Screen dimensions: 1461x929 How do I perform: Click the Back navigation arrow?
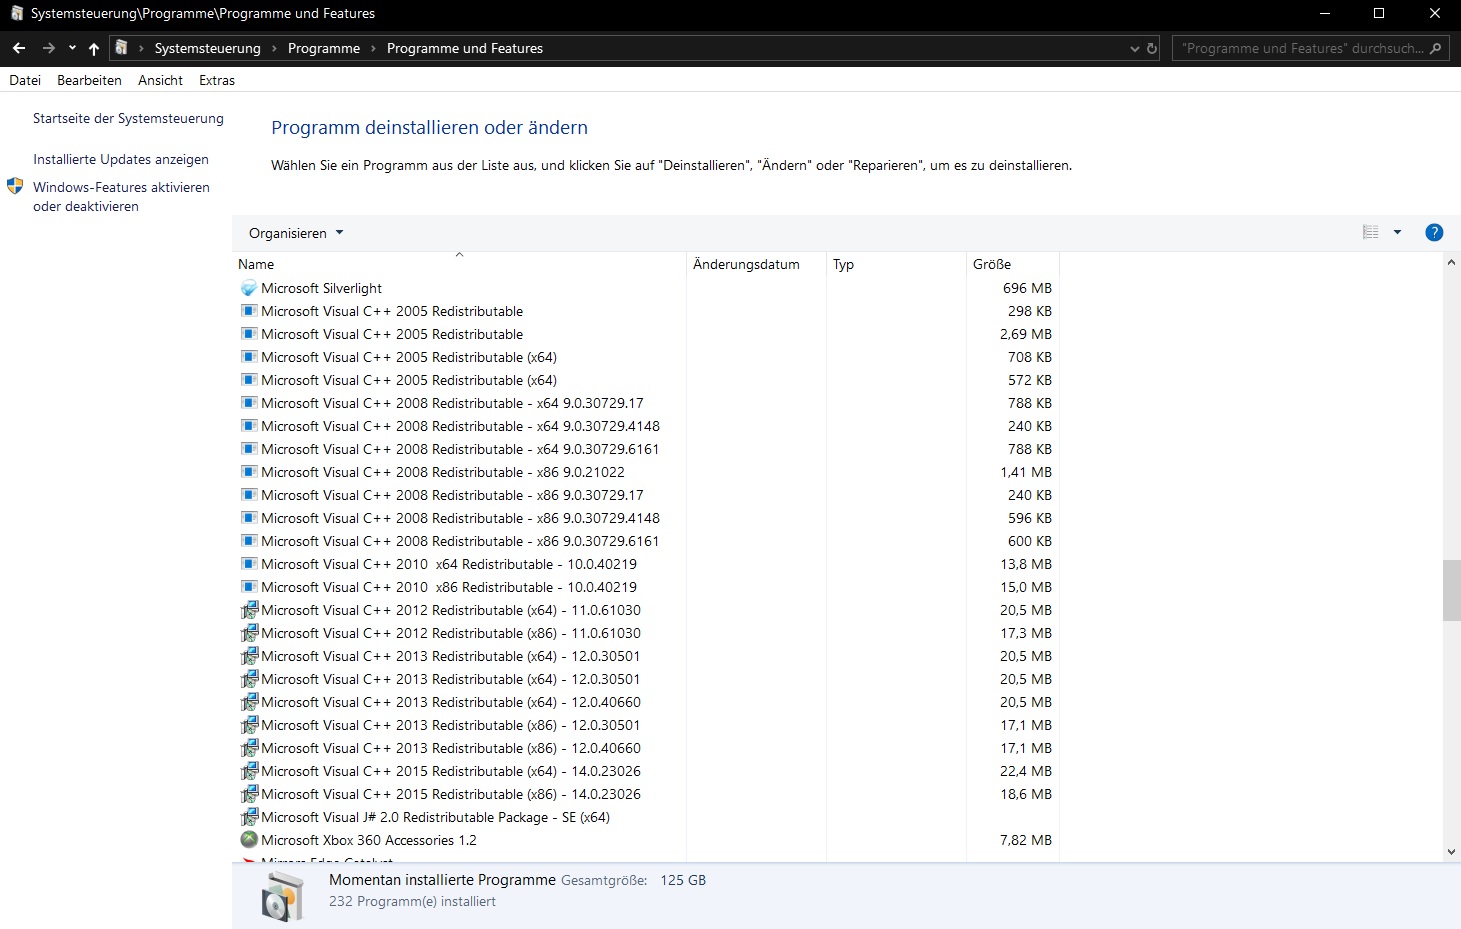coord(19,48)
